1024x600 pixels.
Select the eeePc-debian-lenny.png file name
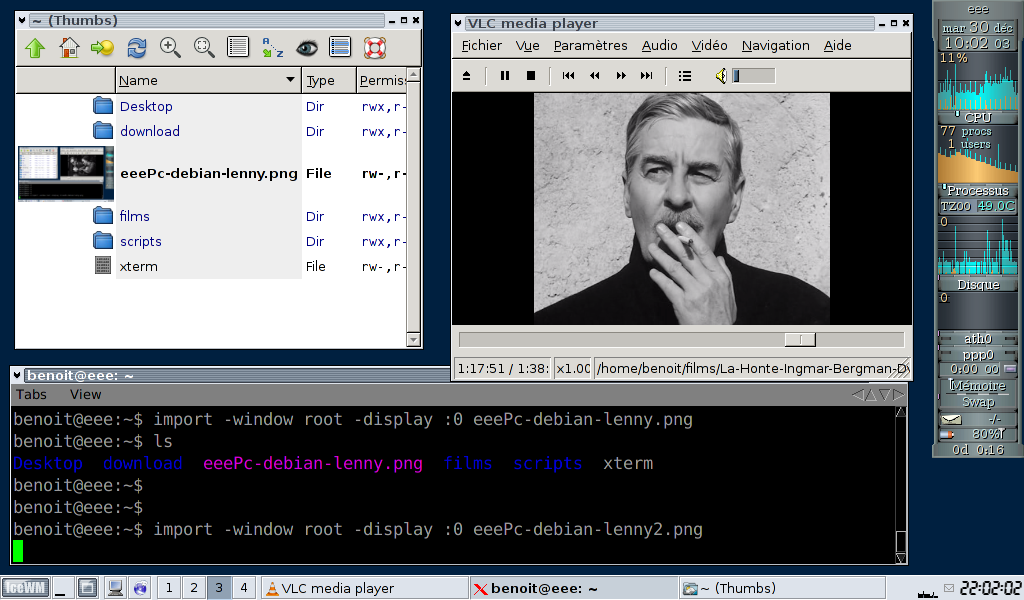coord(208,174)
